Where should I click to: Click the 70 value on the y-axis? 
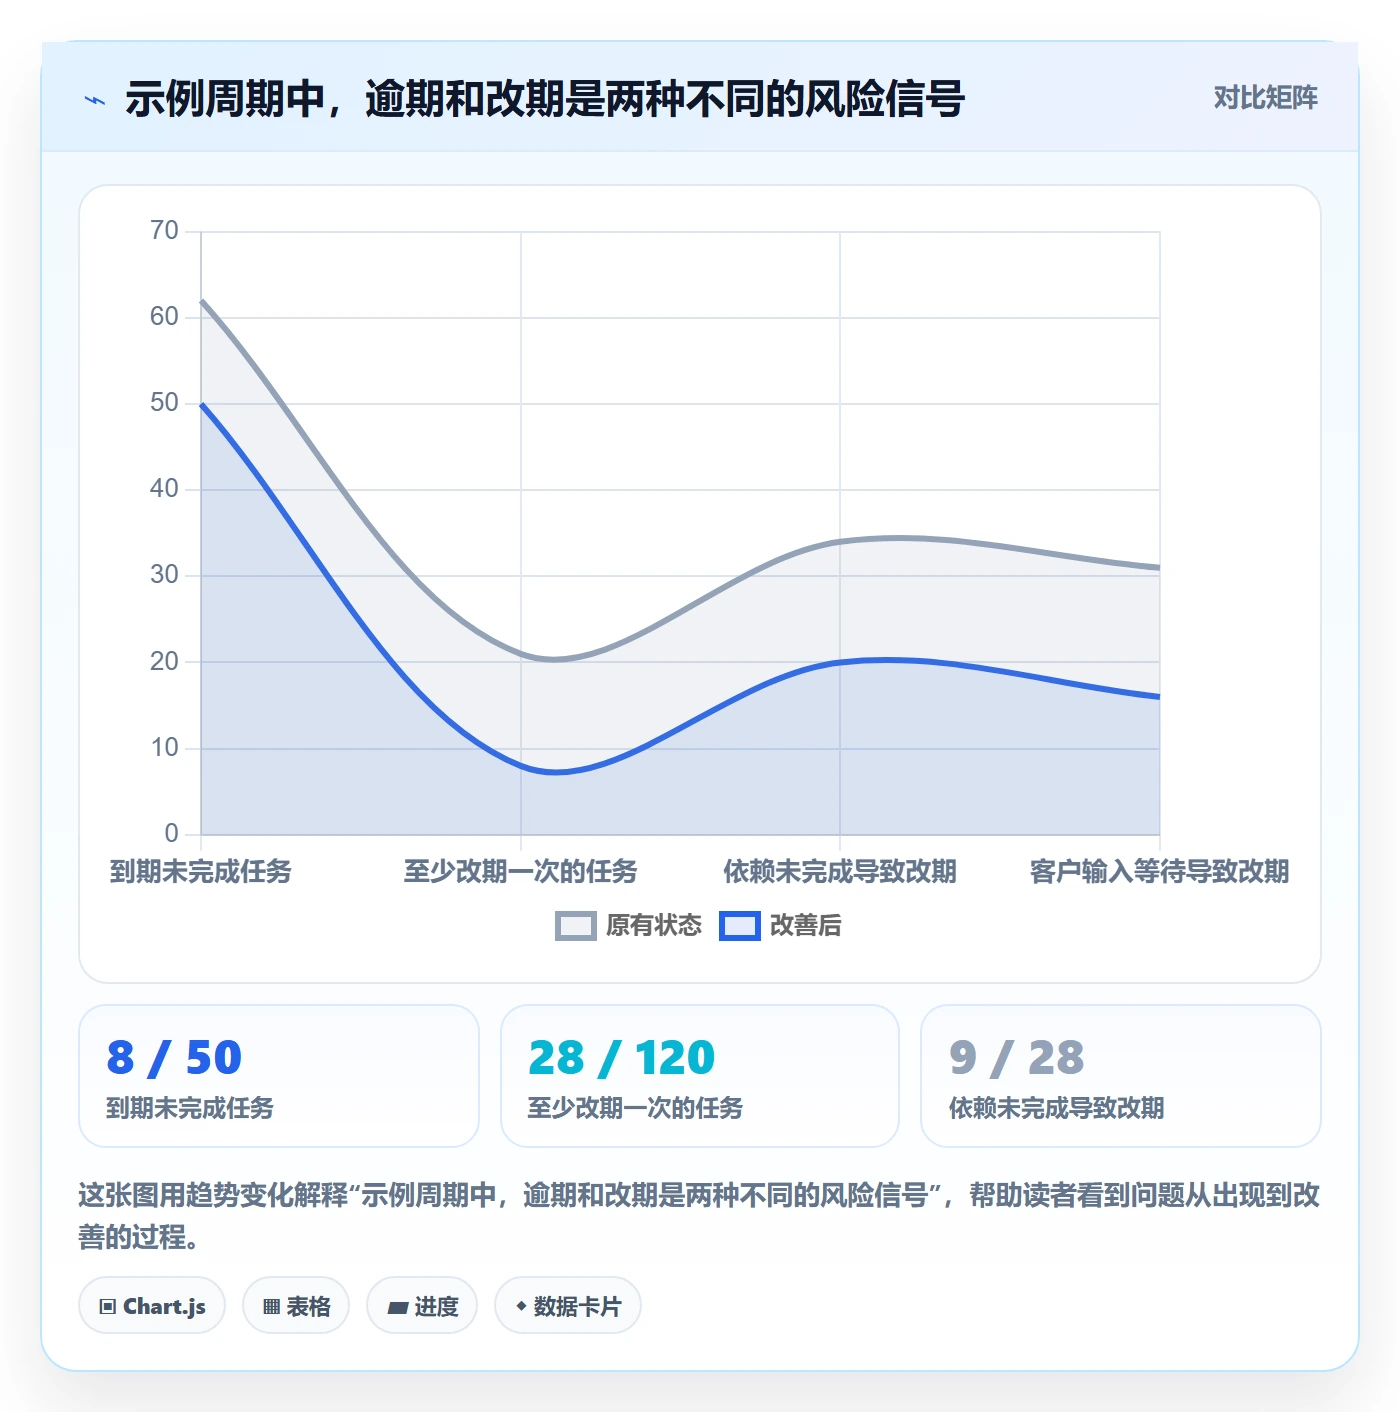(x=164, y=231)
